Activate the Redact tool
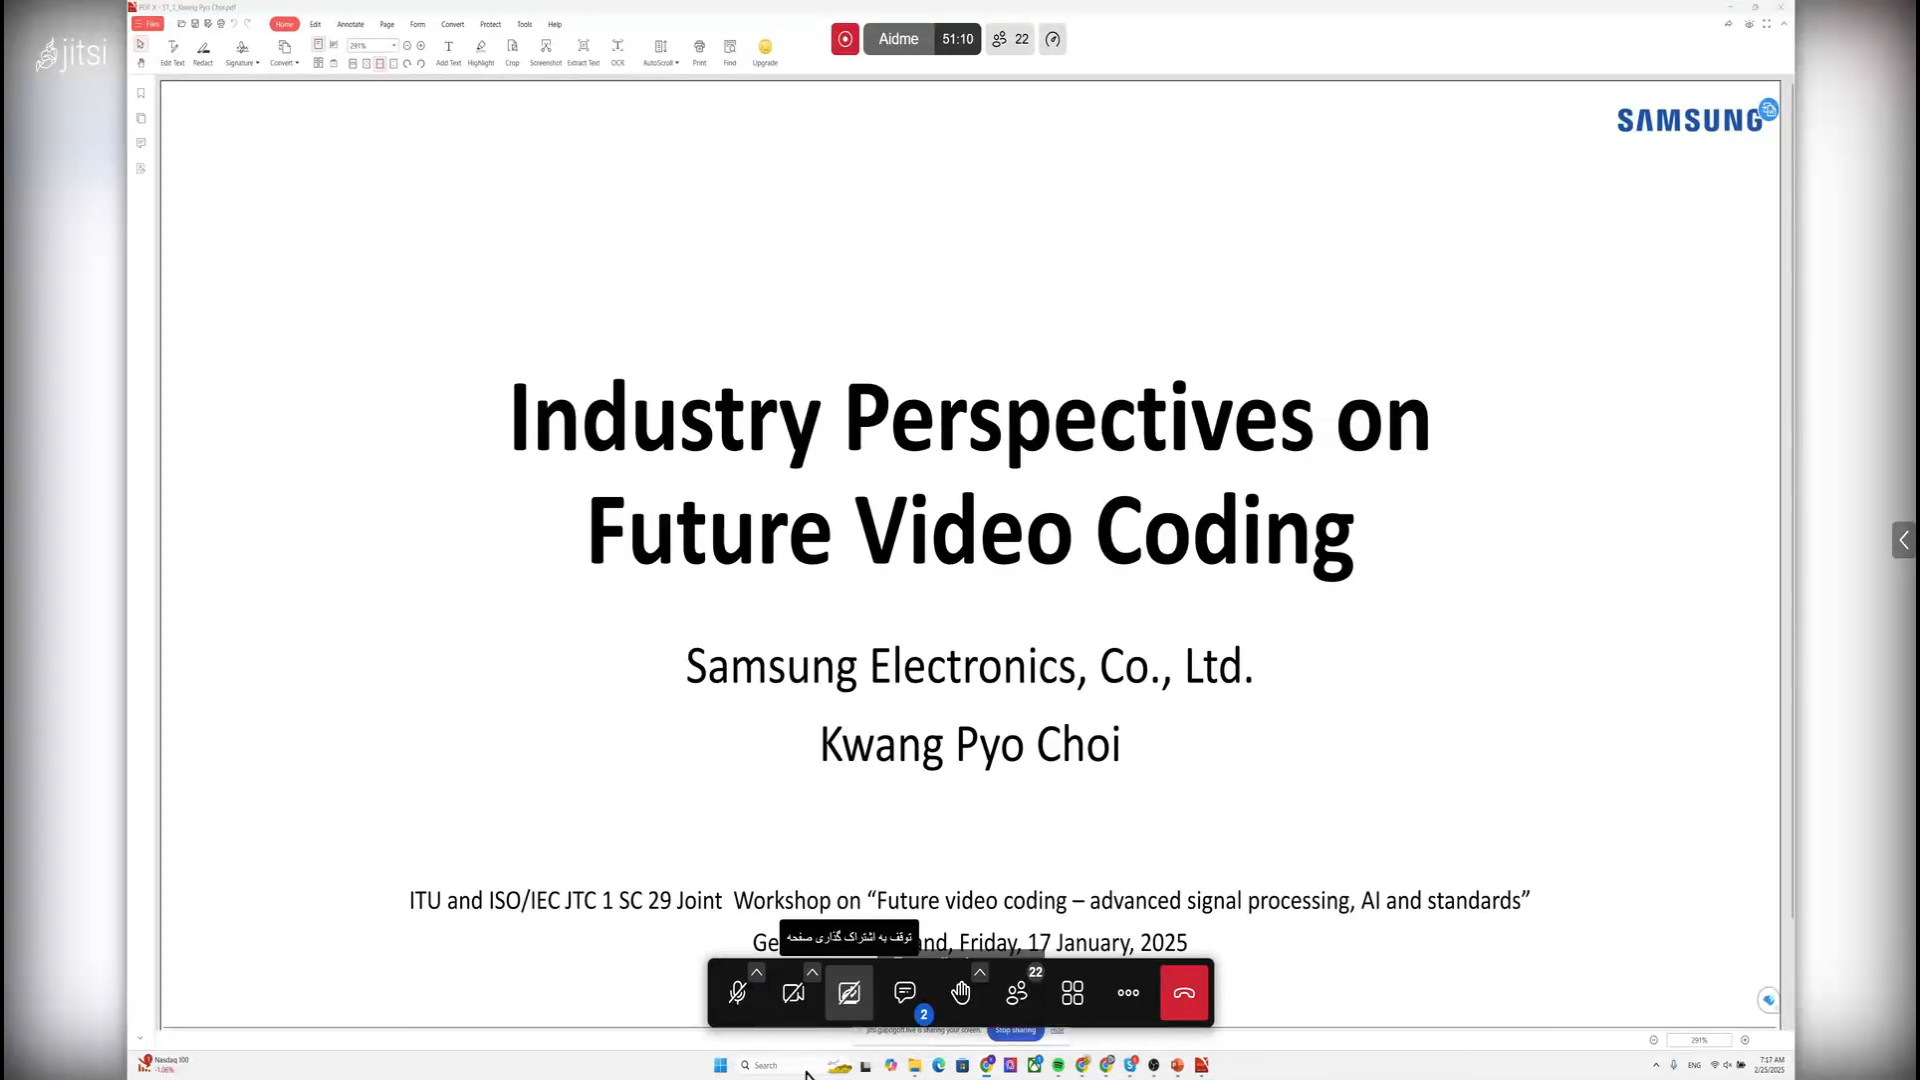 [203, 53]
